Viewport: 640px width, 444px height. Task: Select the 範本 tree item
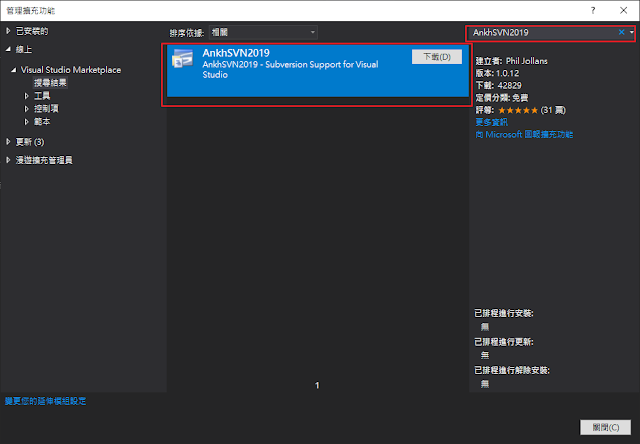tap(42, 122)
